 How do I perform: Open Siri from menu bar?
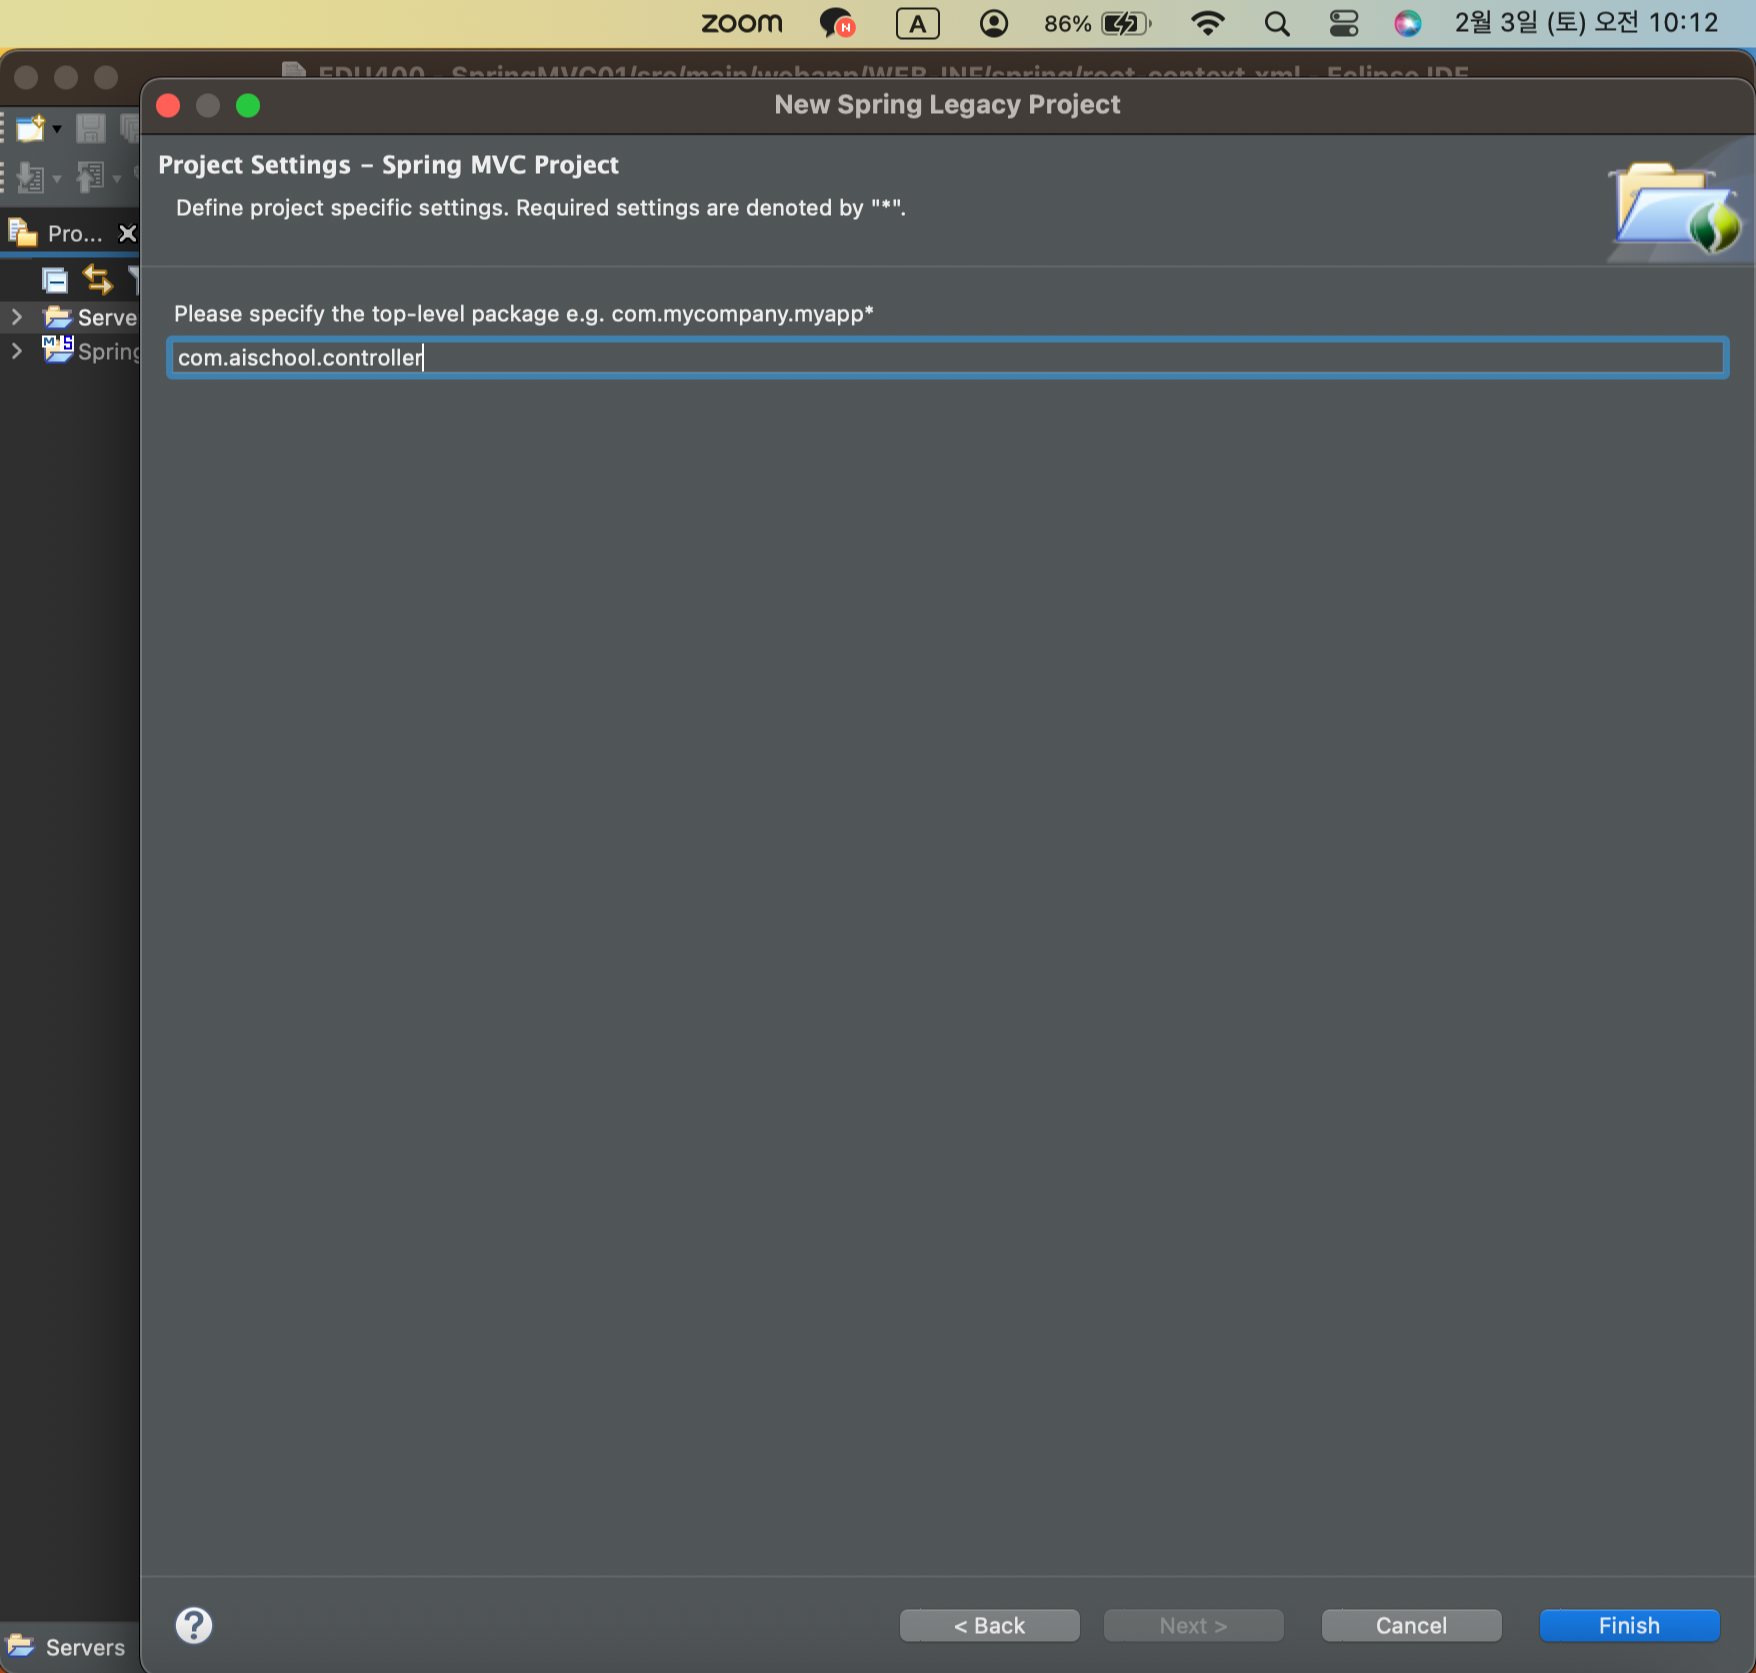coord(1407,23)
